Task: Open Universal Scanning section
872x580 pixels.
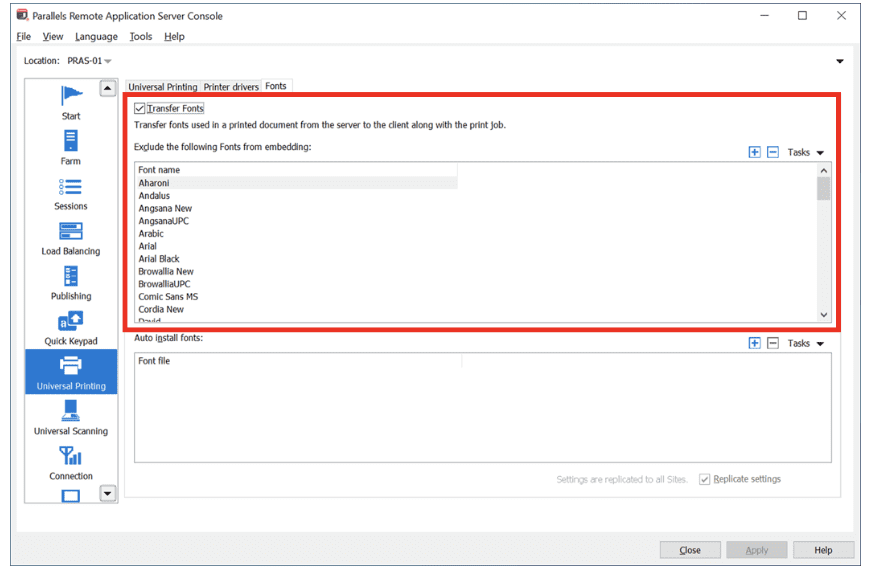Action: [71, 417]
